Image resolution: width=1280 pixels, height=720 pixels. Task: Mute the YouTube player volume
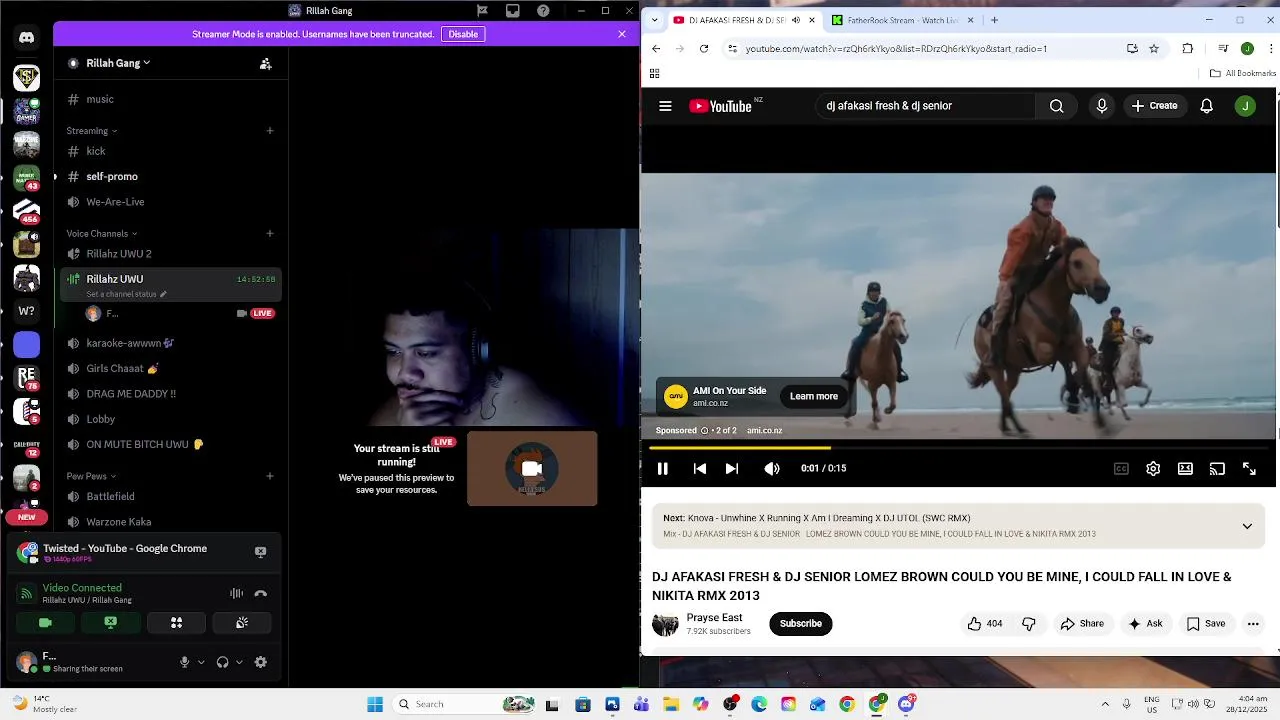click(772, 468)
